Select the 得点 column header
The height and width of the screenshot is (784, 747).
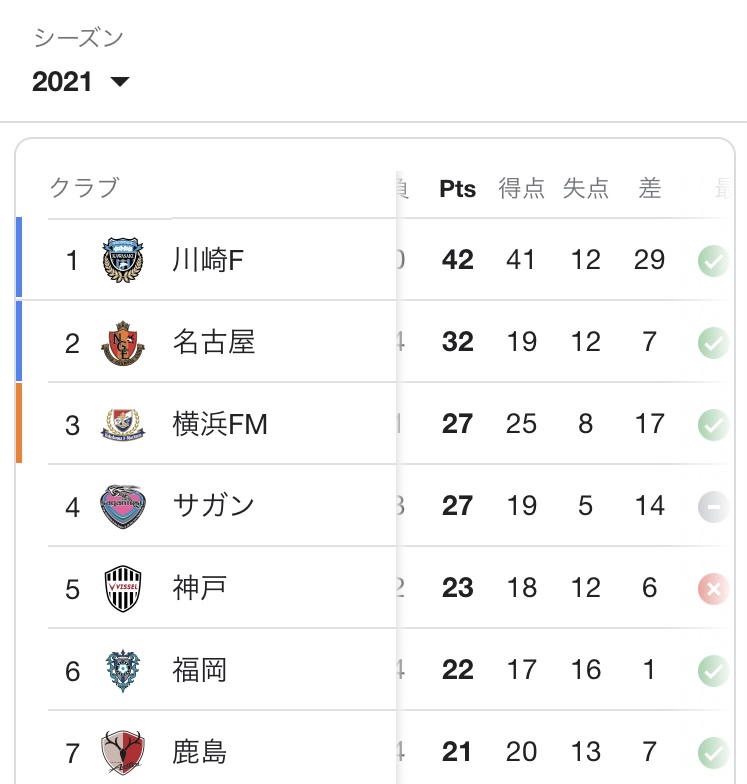[x=522, y=188]
